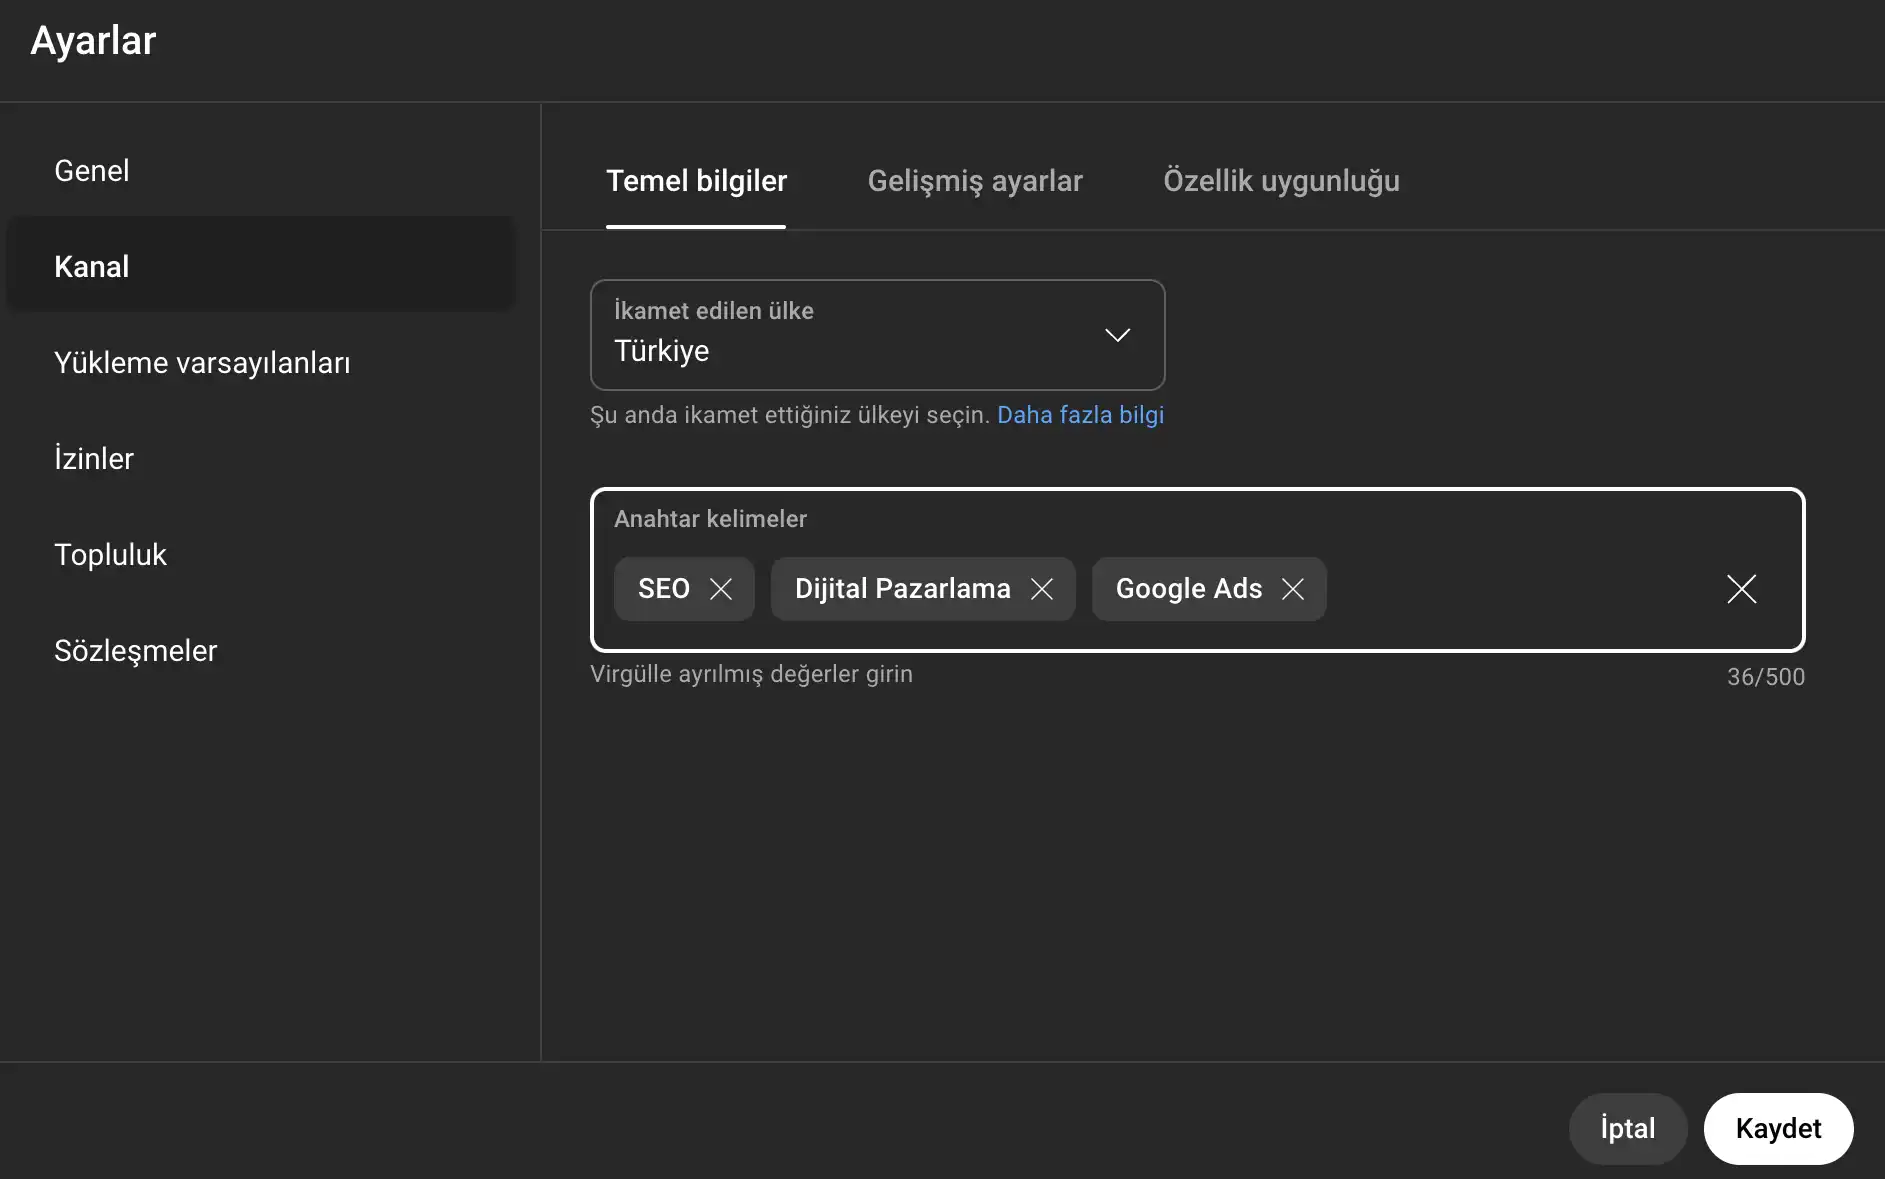
Task: Remove the Dijital Pazarlama keyword chip
Action: (x=1042, y=589)
